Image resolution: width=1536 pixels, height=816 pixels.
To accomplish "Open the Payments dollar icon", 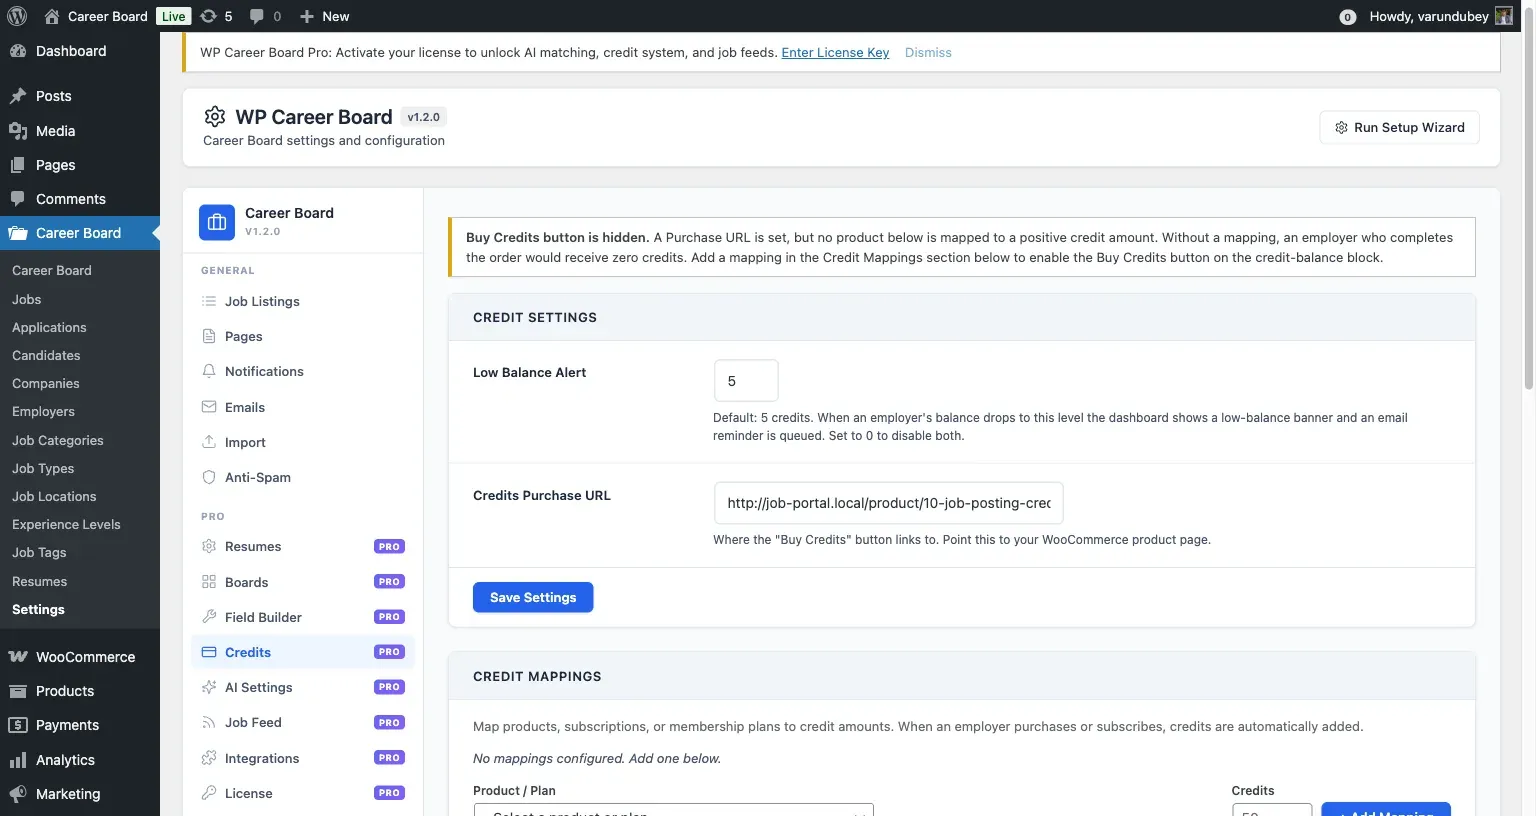I will pyautogui.click(x=18, y=725).
